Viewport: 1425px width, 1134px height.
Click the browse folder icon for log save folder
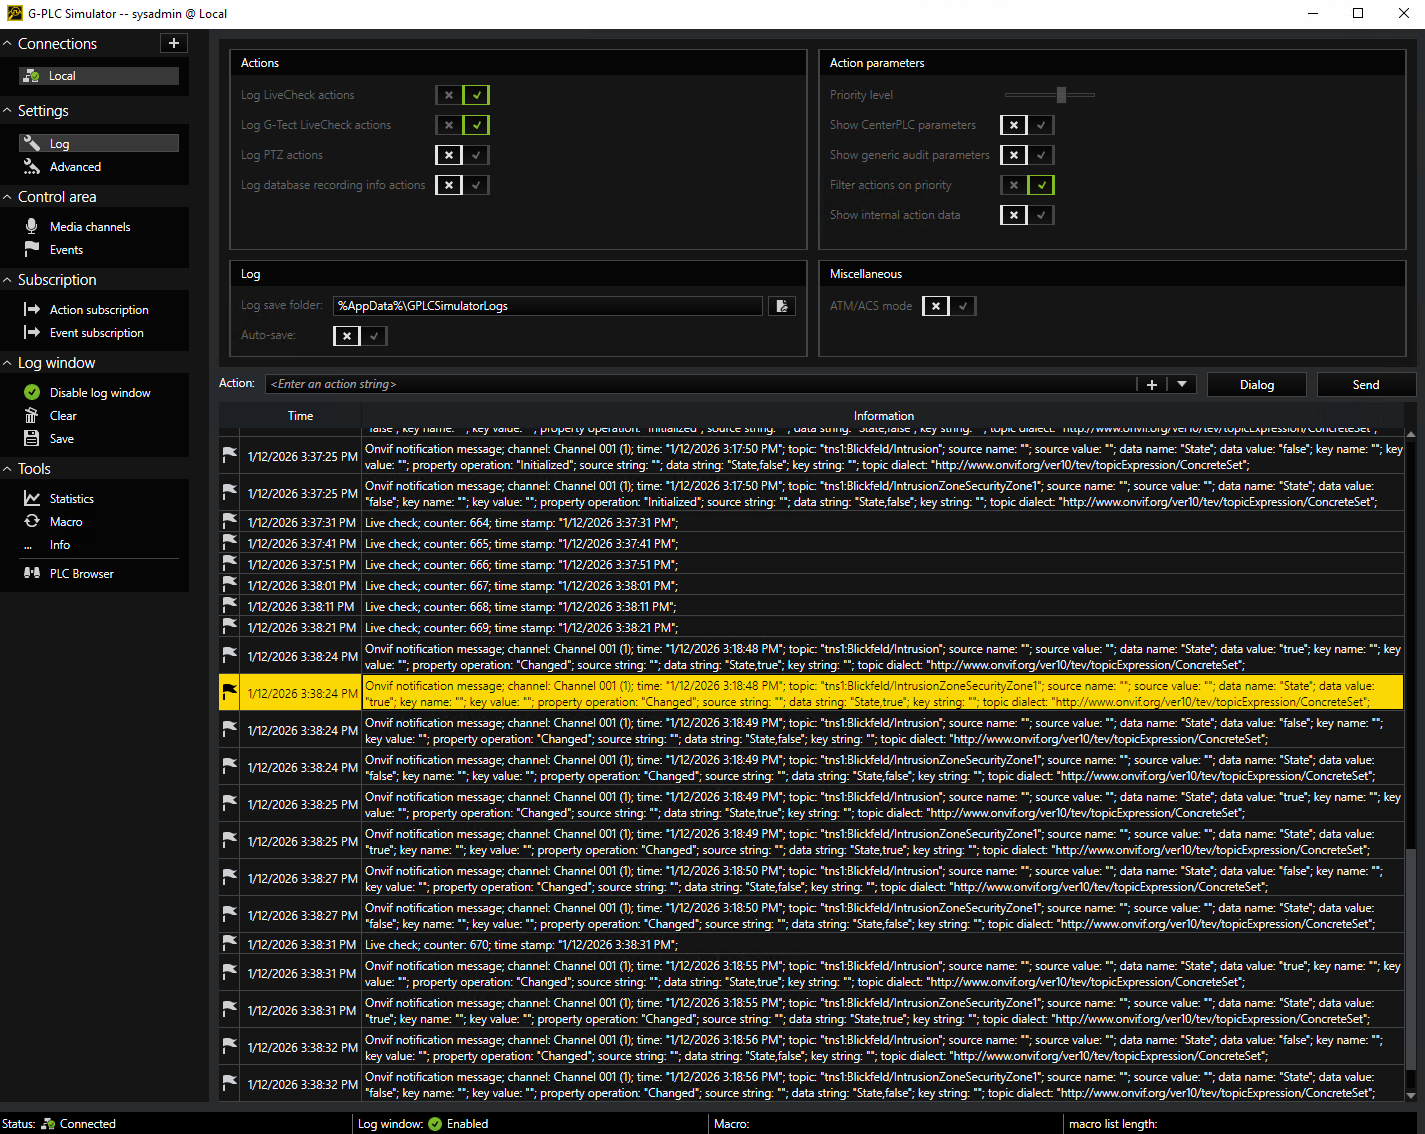782,306
